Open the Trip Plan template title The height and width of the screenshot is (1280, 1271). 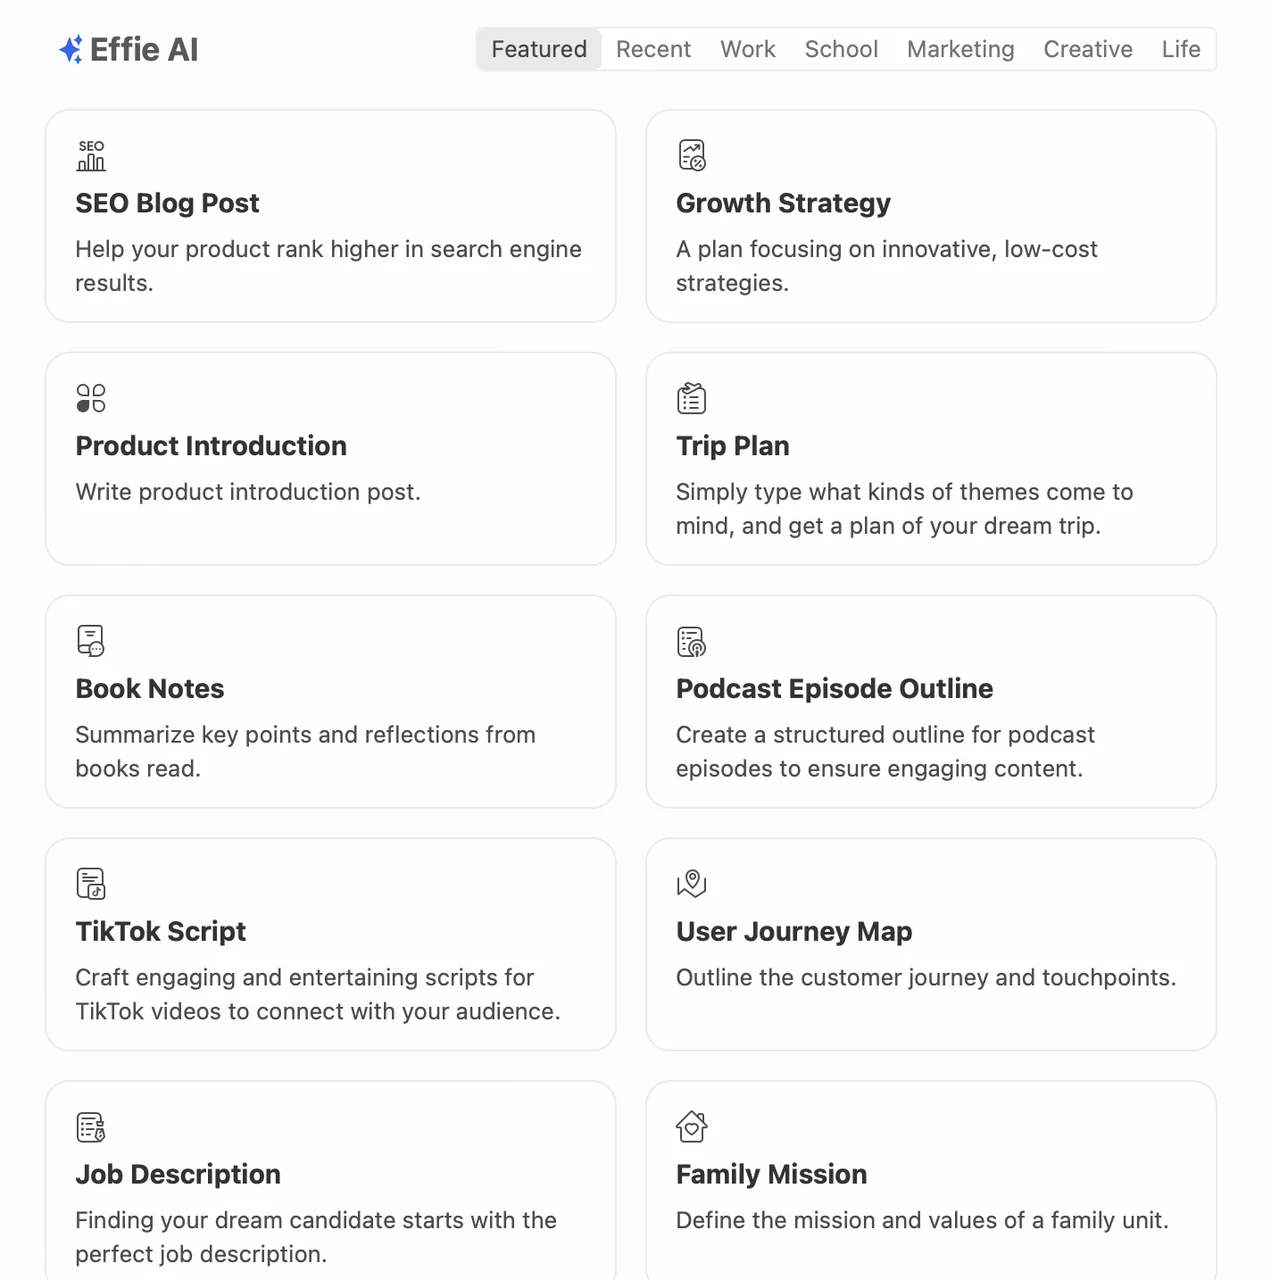733,446
